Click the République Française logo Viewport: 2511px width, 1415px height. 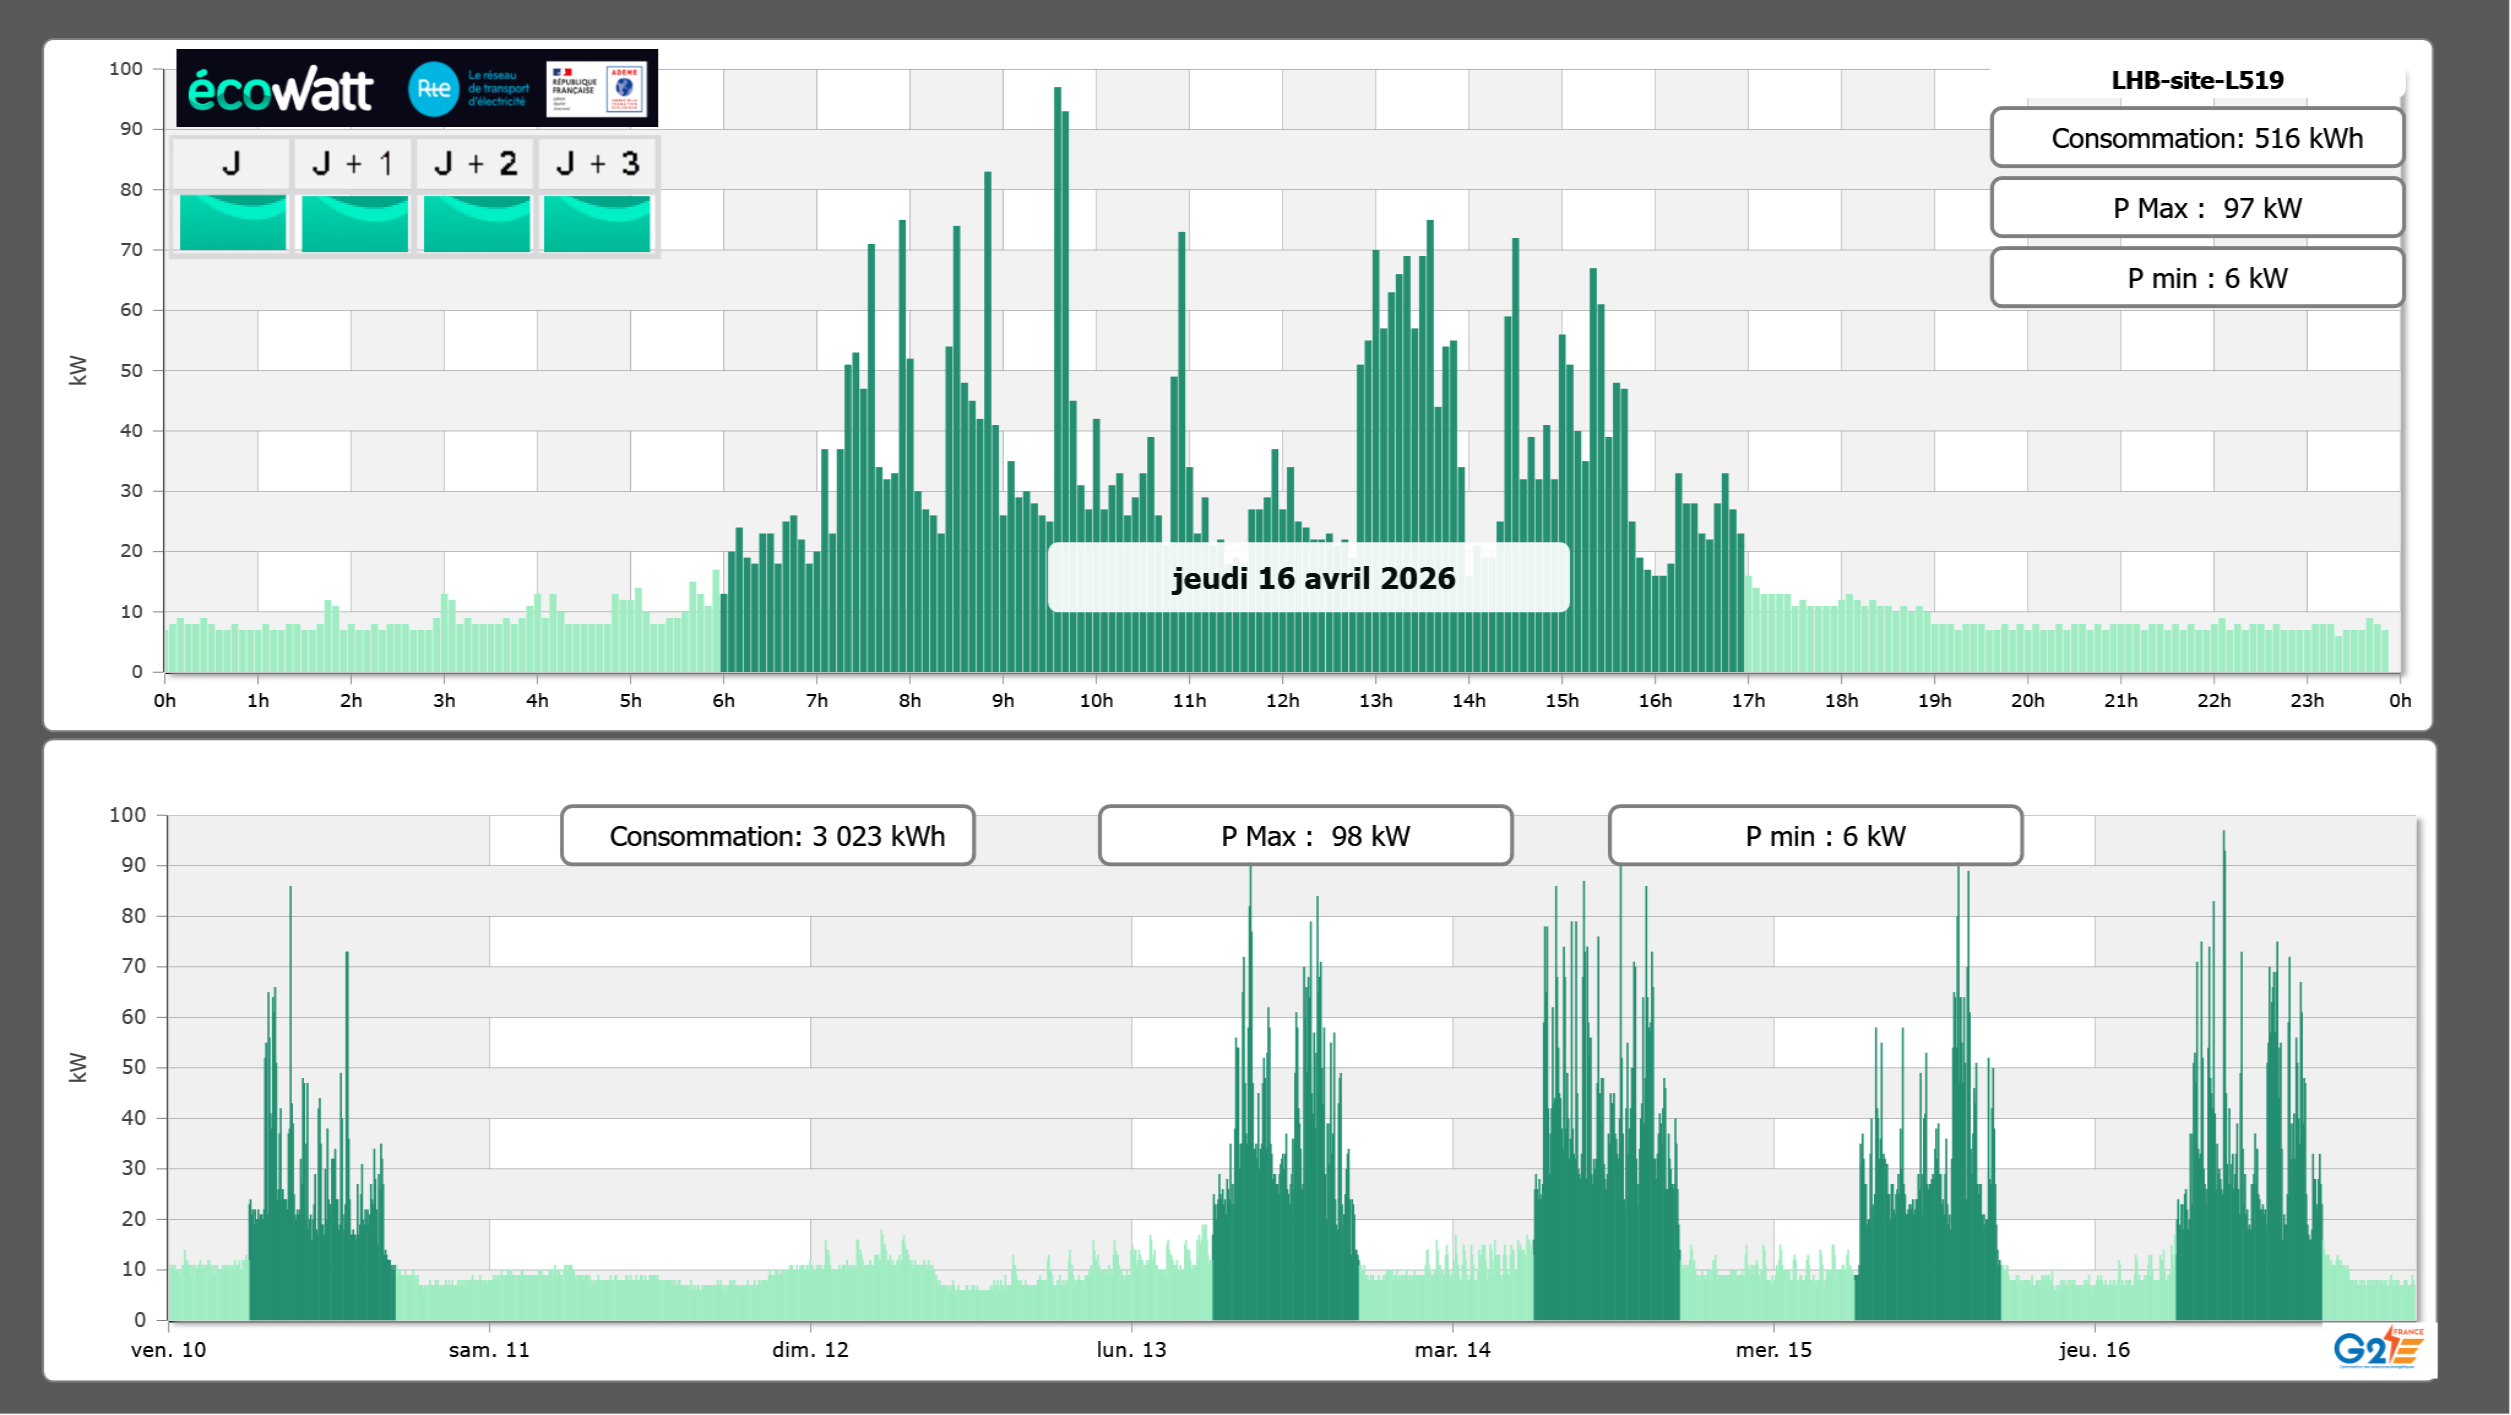(x=574, y=88)
